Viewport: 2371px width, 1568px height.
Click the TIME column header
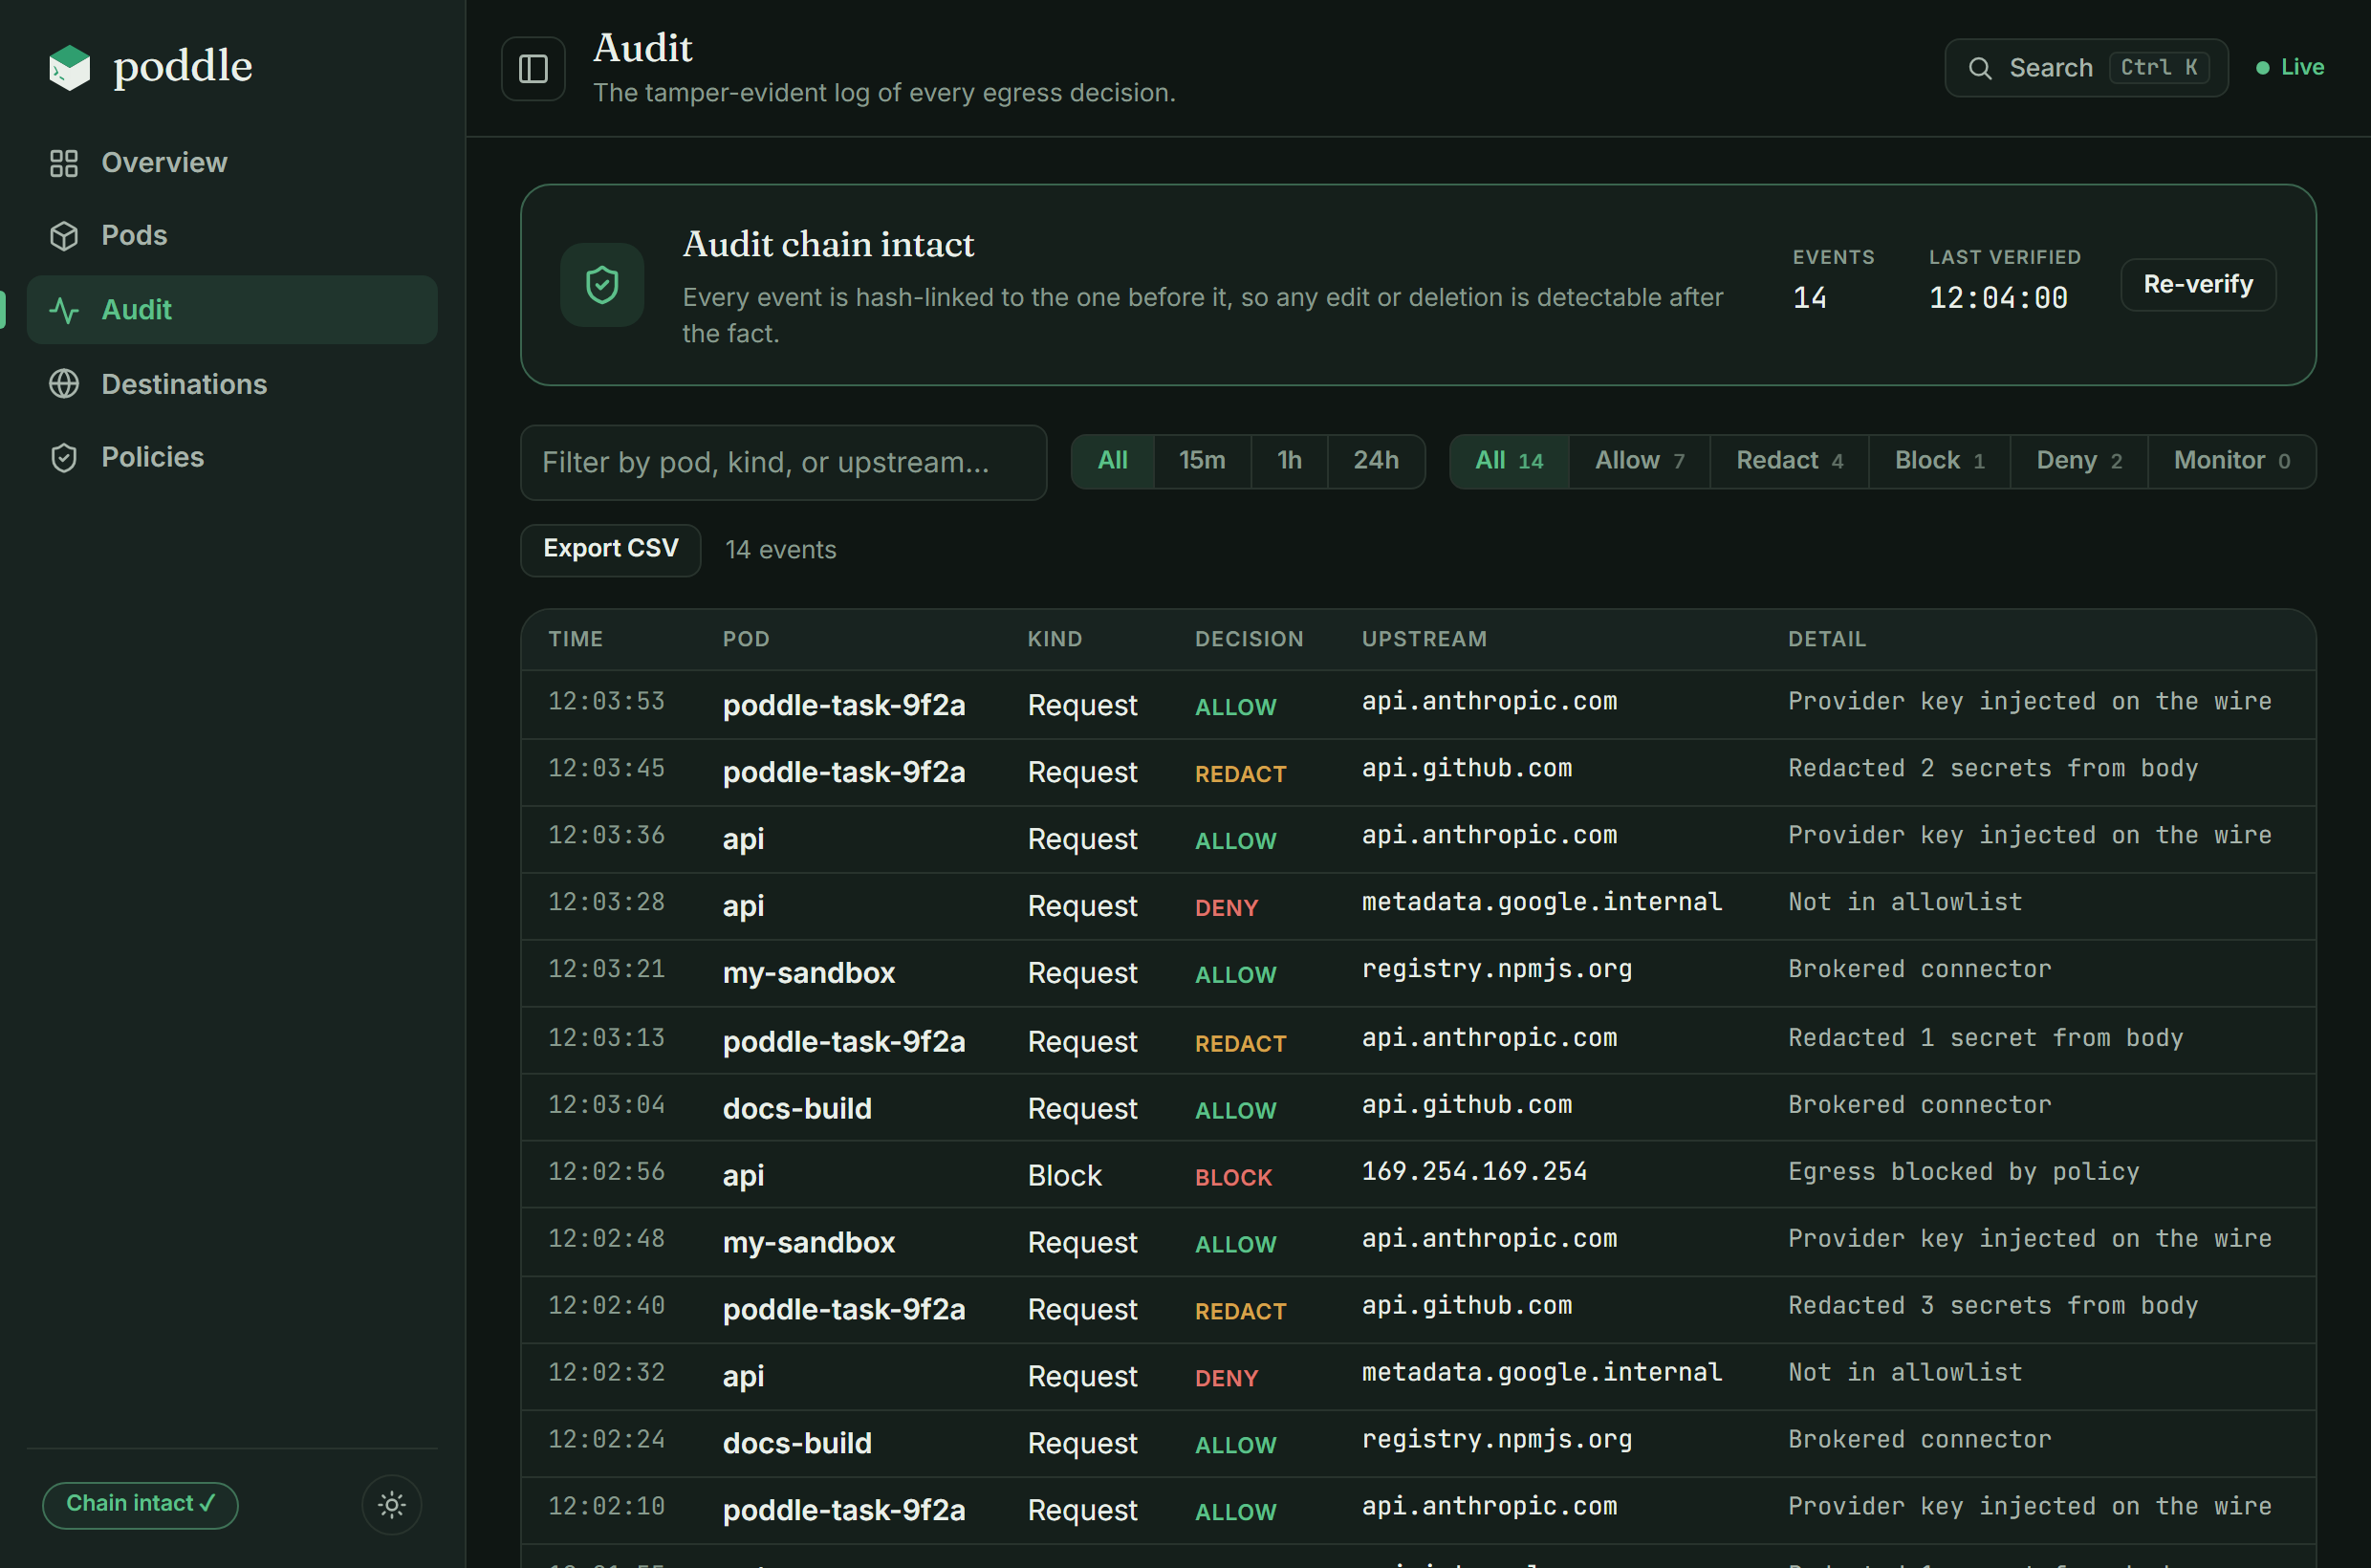pos(576,639)
